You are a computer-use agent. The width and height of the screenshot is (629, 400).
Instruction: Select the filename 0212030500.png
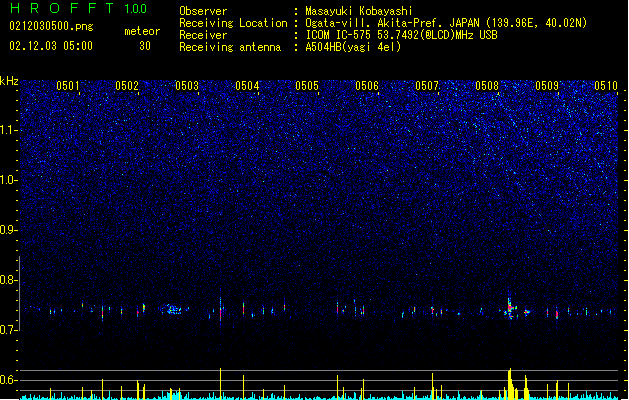pos(51,26)
